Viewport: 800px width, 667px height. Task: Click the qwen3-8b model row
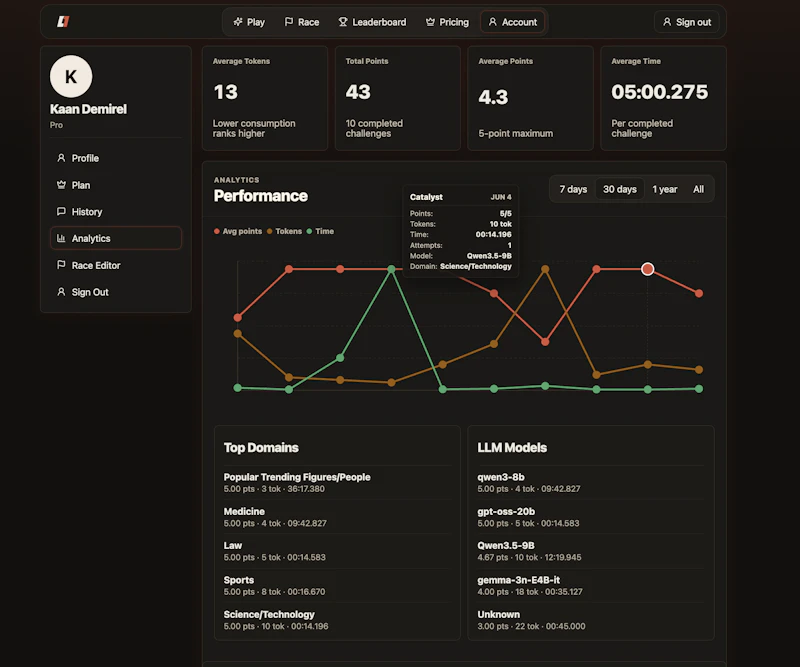tap(591, 483)
